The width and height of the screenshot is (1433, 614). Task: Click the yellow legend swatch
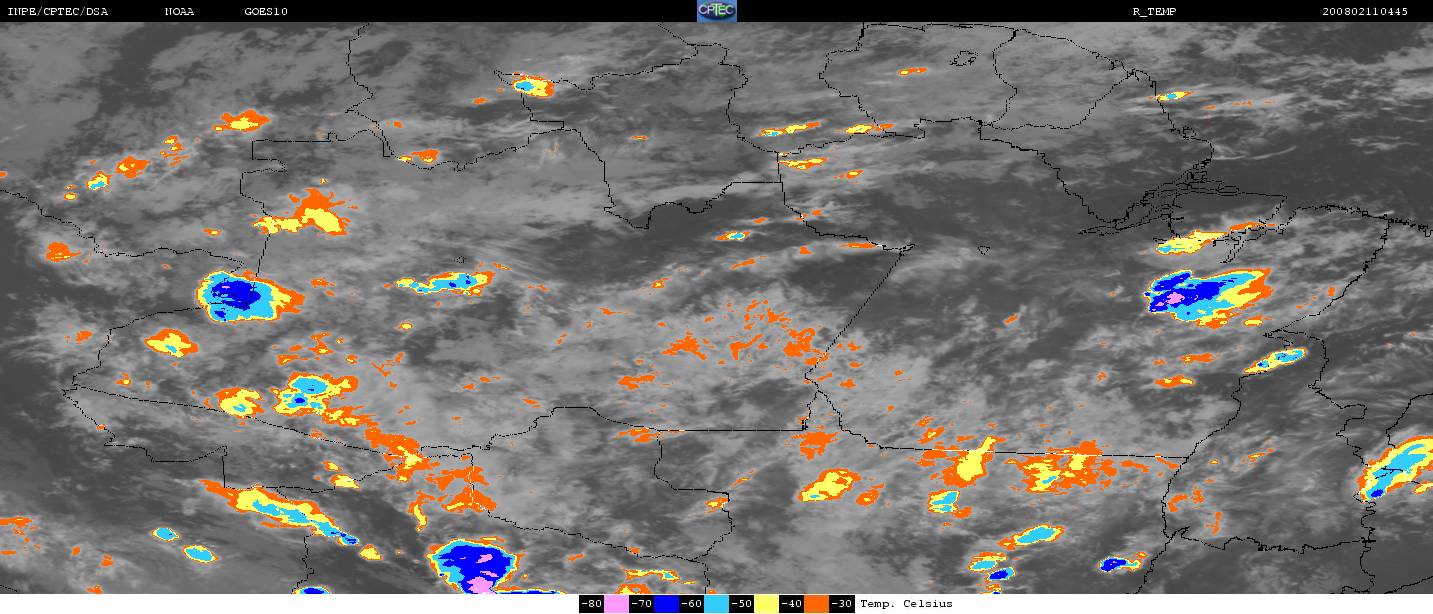[767, 604]
